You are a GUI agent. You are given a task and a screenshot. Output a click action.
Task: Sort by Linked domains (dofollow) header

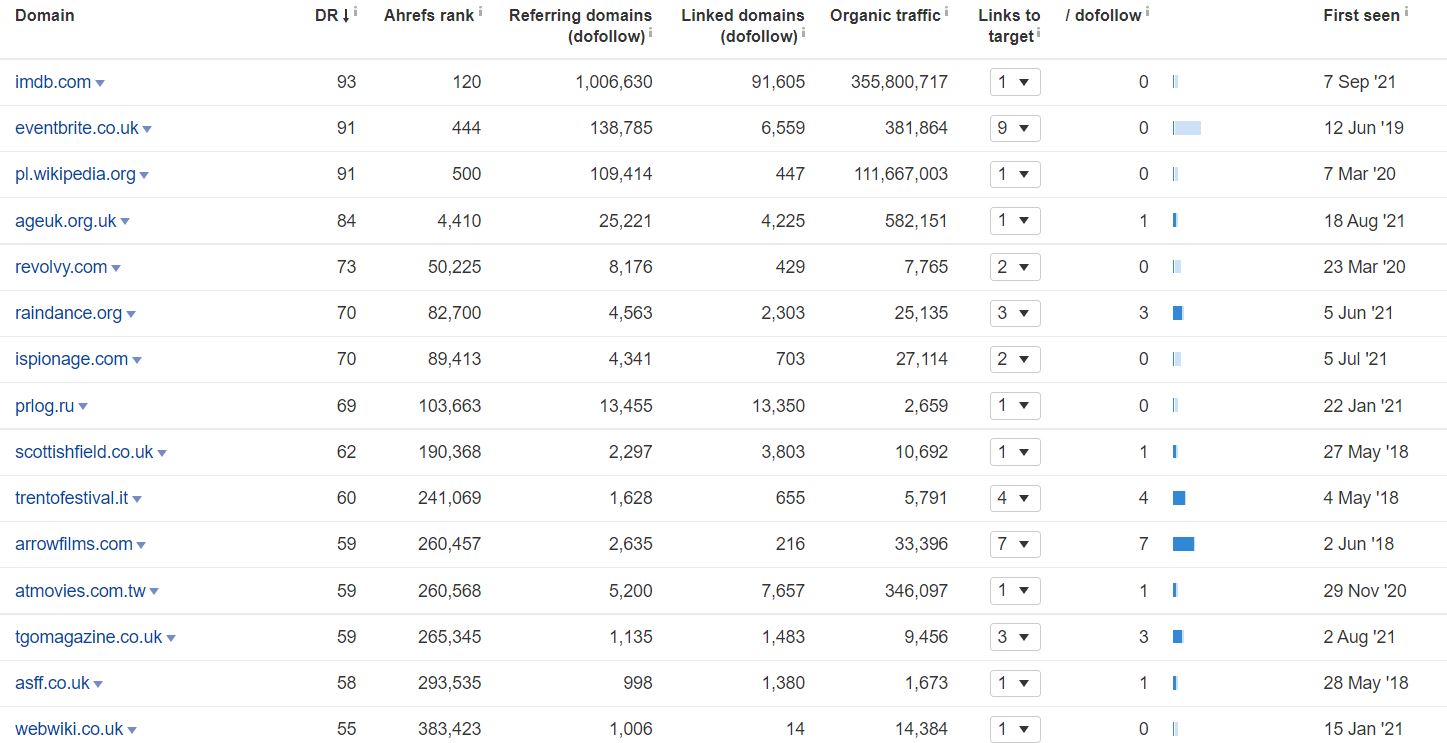click(x=743, y=26)
